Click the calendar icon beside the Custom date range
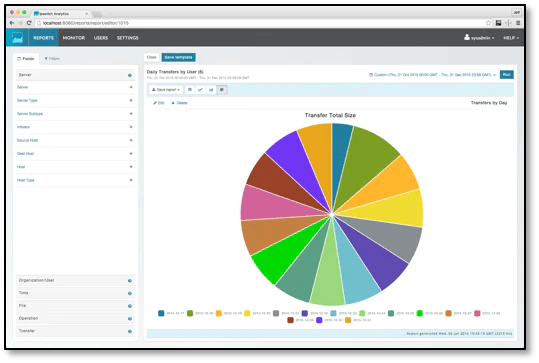This screenshot has width=539, height=363. [371, 75]
